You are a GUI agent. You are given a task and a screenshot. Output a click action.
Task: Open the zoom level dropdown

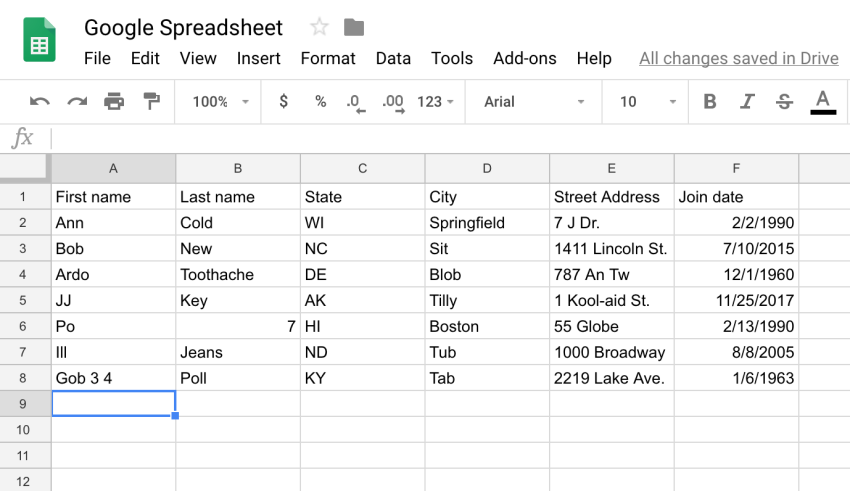pyautogui.click(x=220, y=101)
